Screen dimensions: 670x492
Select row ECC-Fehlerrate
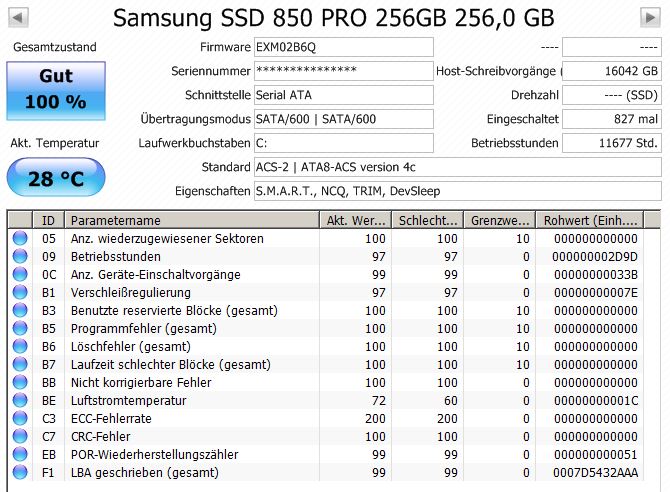click(x=326, y=418)
